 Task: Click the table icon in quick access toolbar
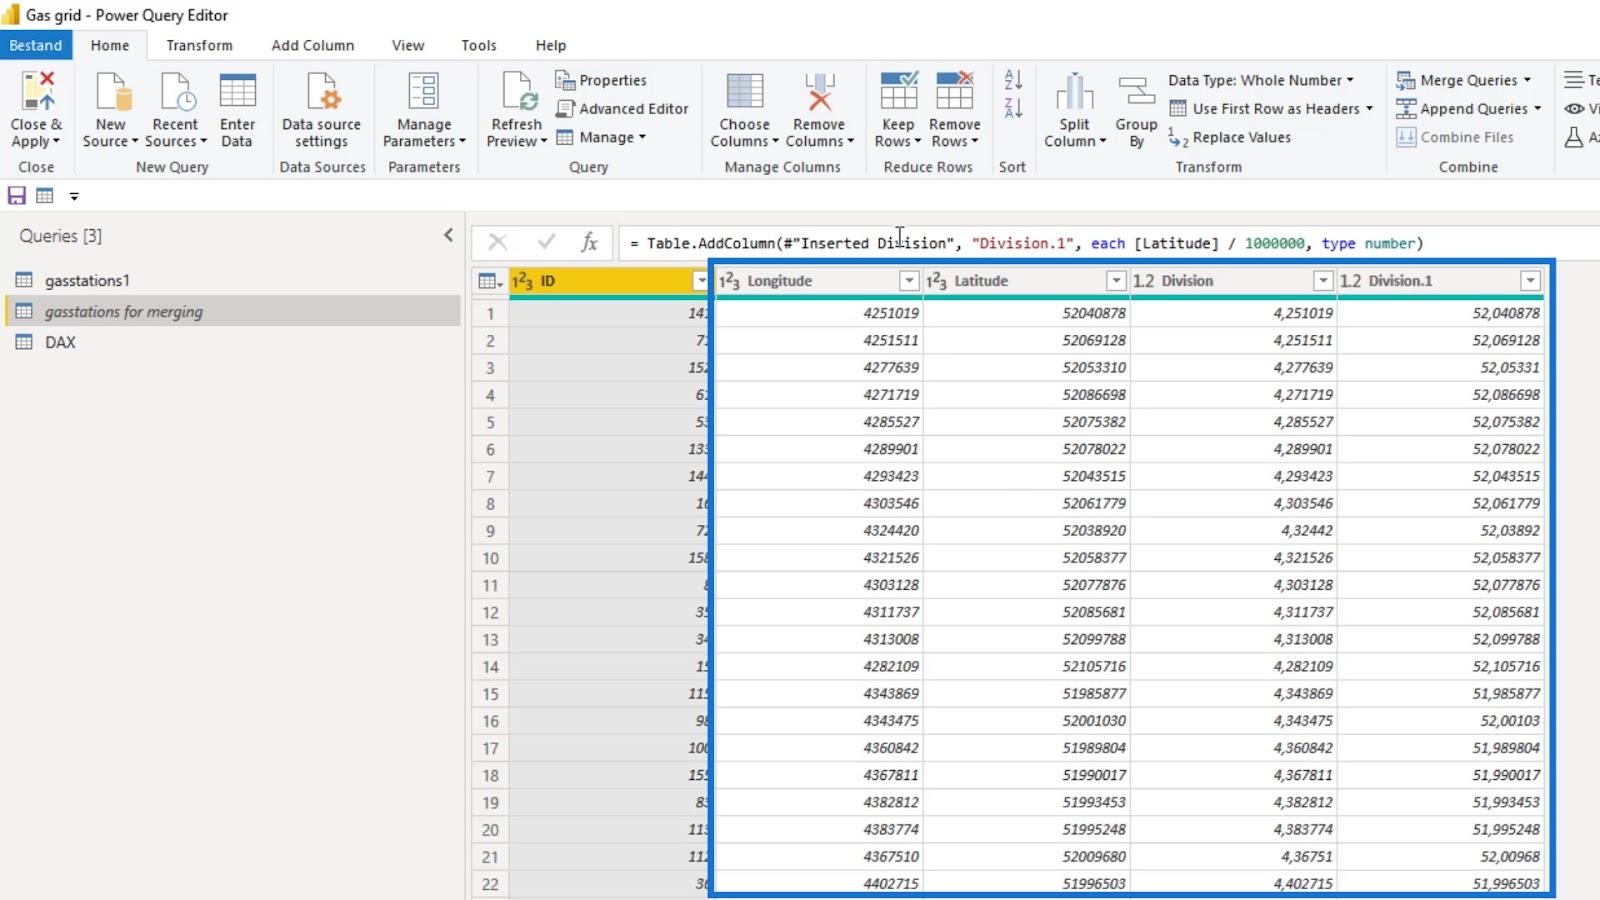(45, 196)
